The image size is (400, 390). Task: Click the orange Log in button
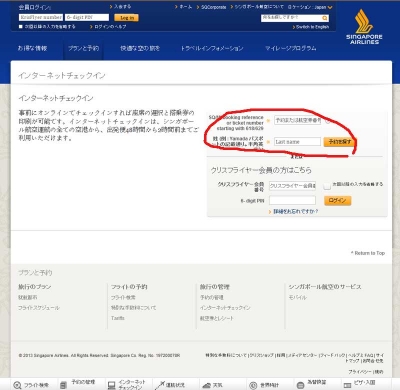coord(126,18)
